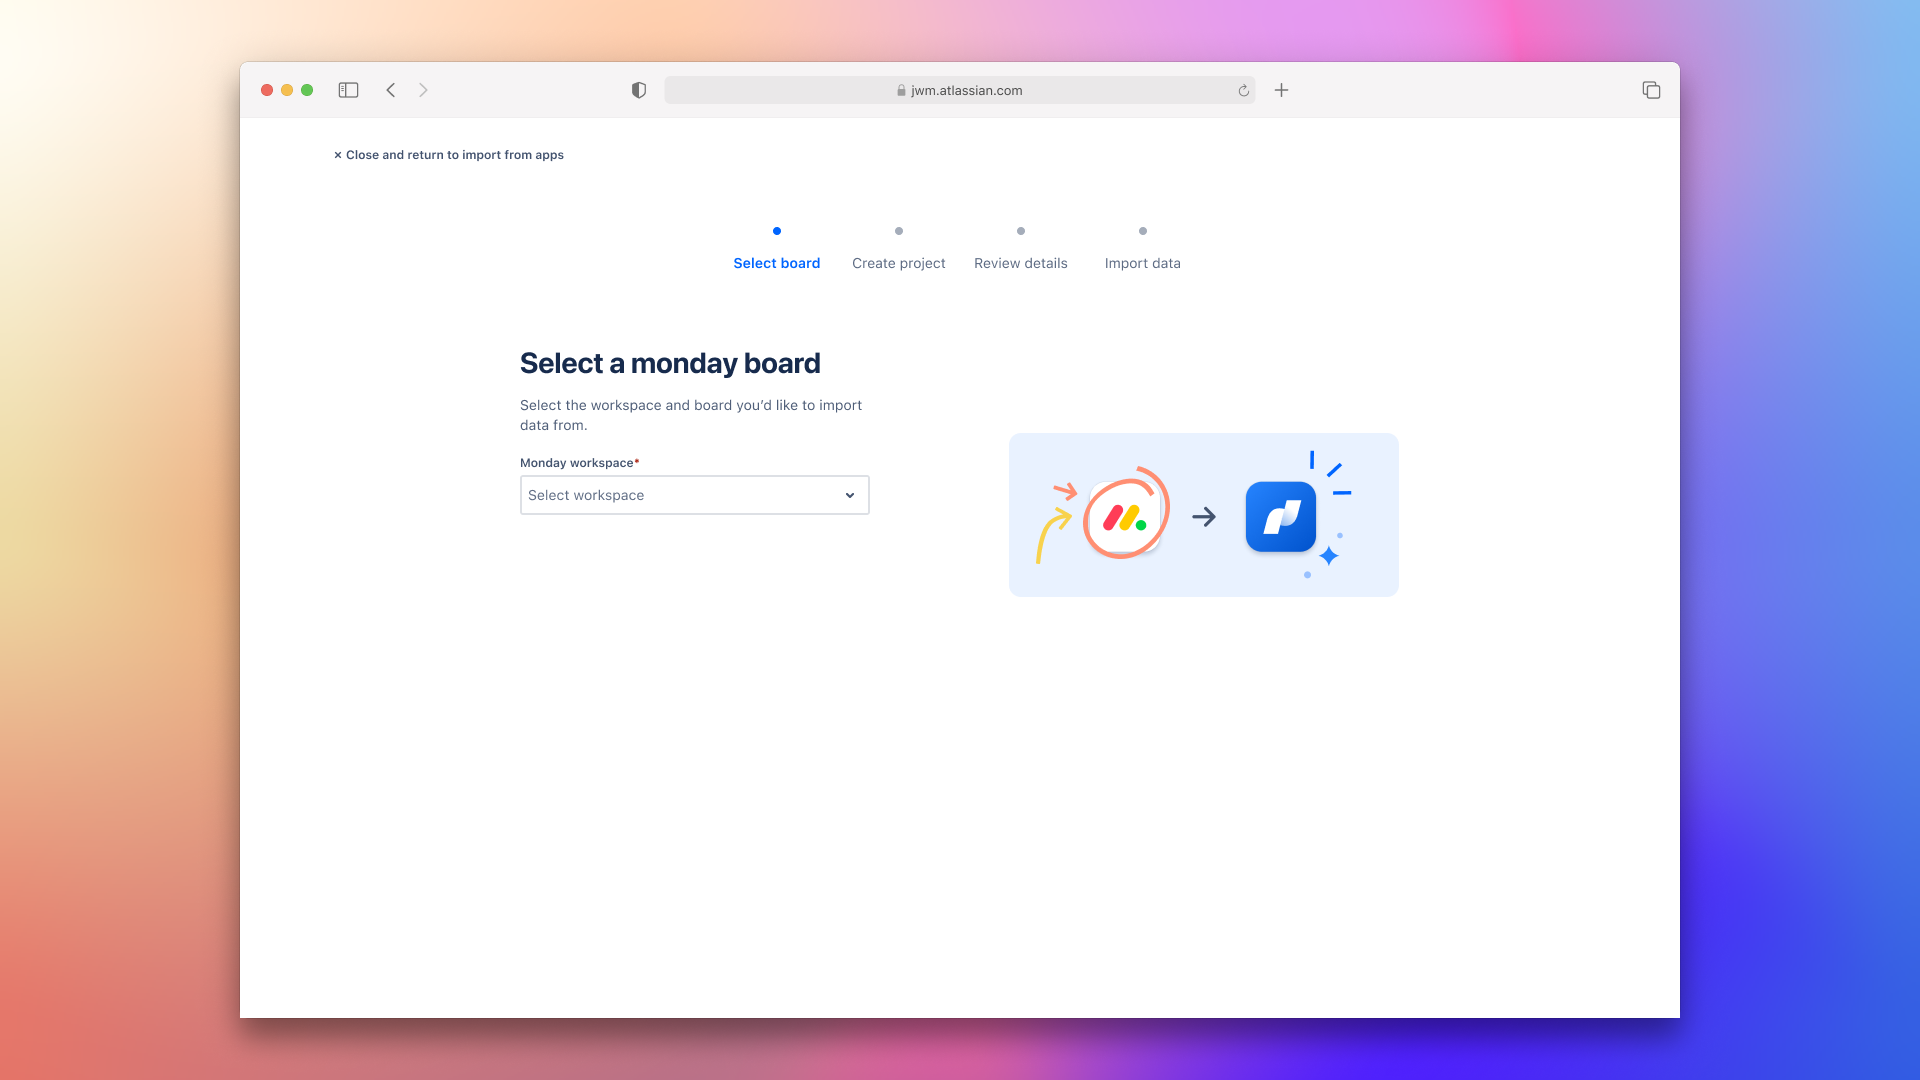The height and width of the screenshot is (1080, 1920).
Task: Select the Review details step
Action: [x=1020, y=263]
